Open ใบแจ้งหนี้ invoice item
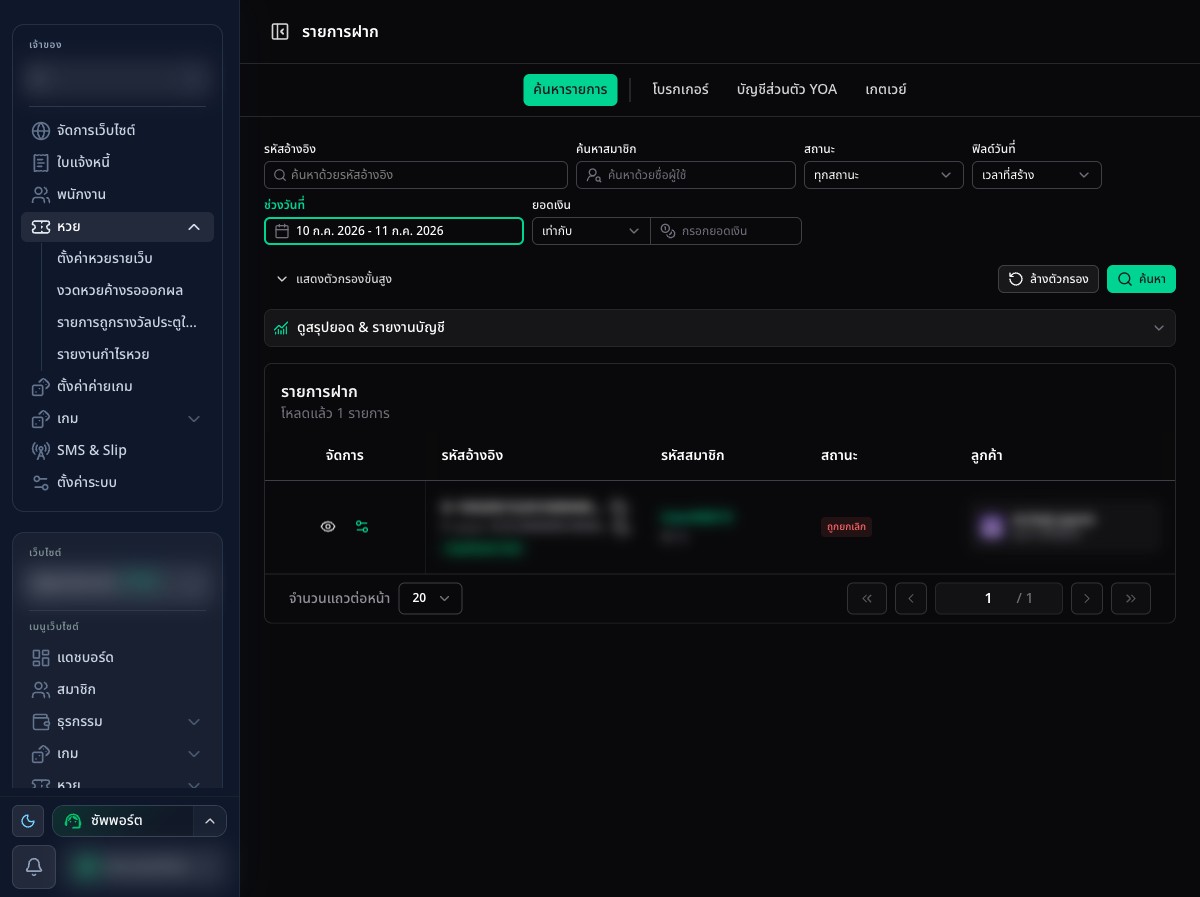The height and width of the screenshot is (897, 1200). (x=117, y=162)
